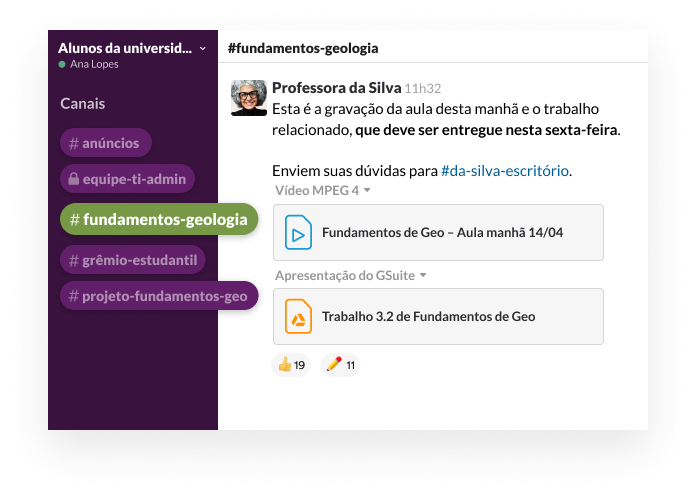This screenshot has height=496, width=696.
Task: Expand the workspace name dropdown chevron
Action: pyautogui.click(x=203, y=48)
